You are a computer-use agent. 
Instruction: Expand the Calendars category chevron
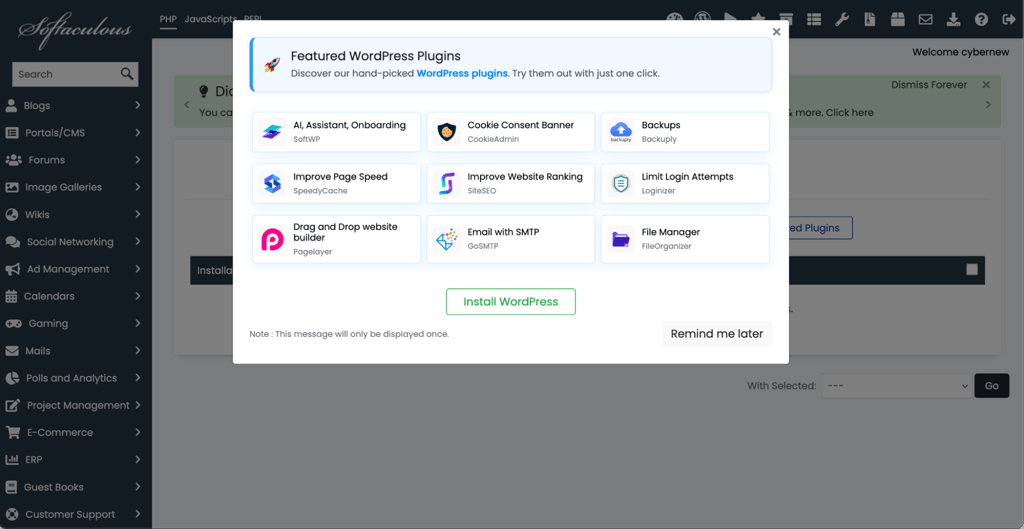138,296
